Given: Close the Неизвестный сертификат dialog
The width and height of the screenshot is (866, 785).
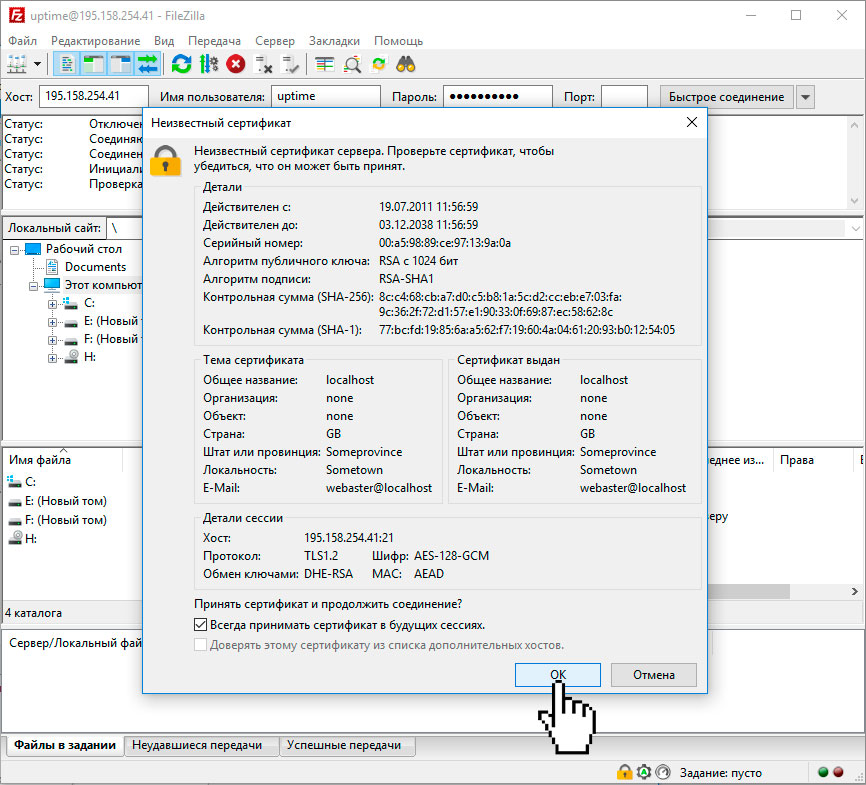Looking at the screenshot, I should click(691, 122).
